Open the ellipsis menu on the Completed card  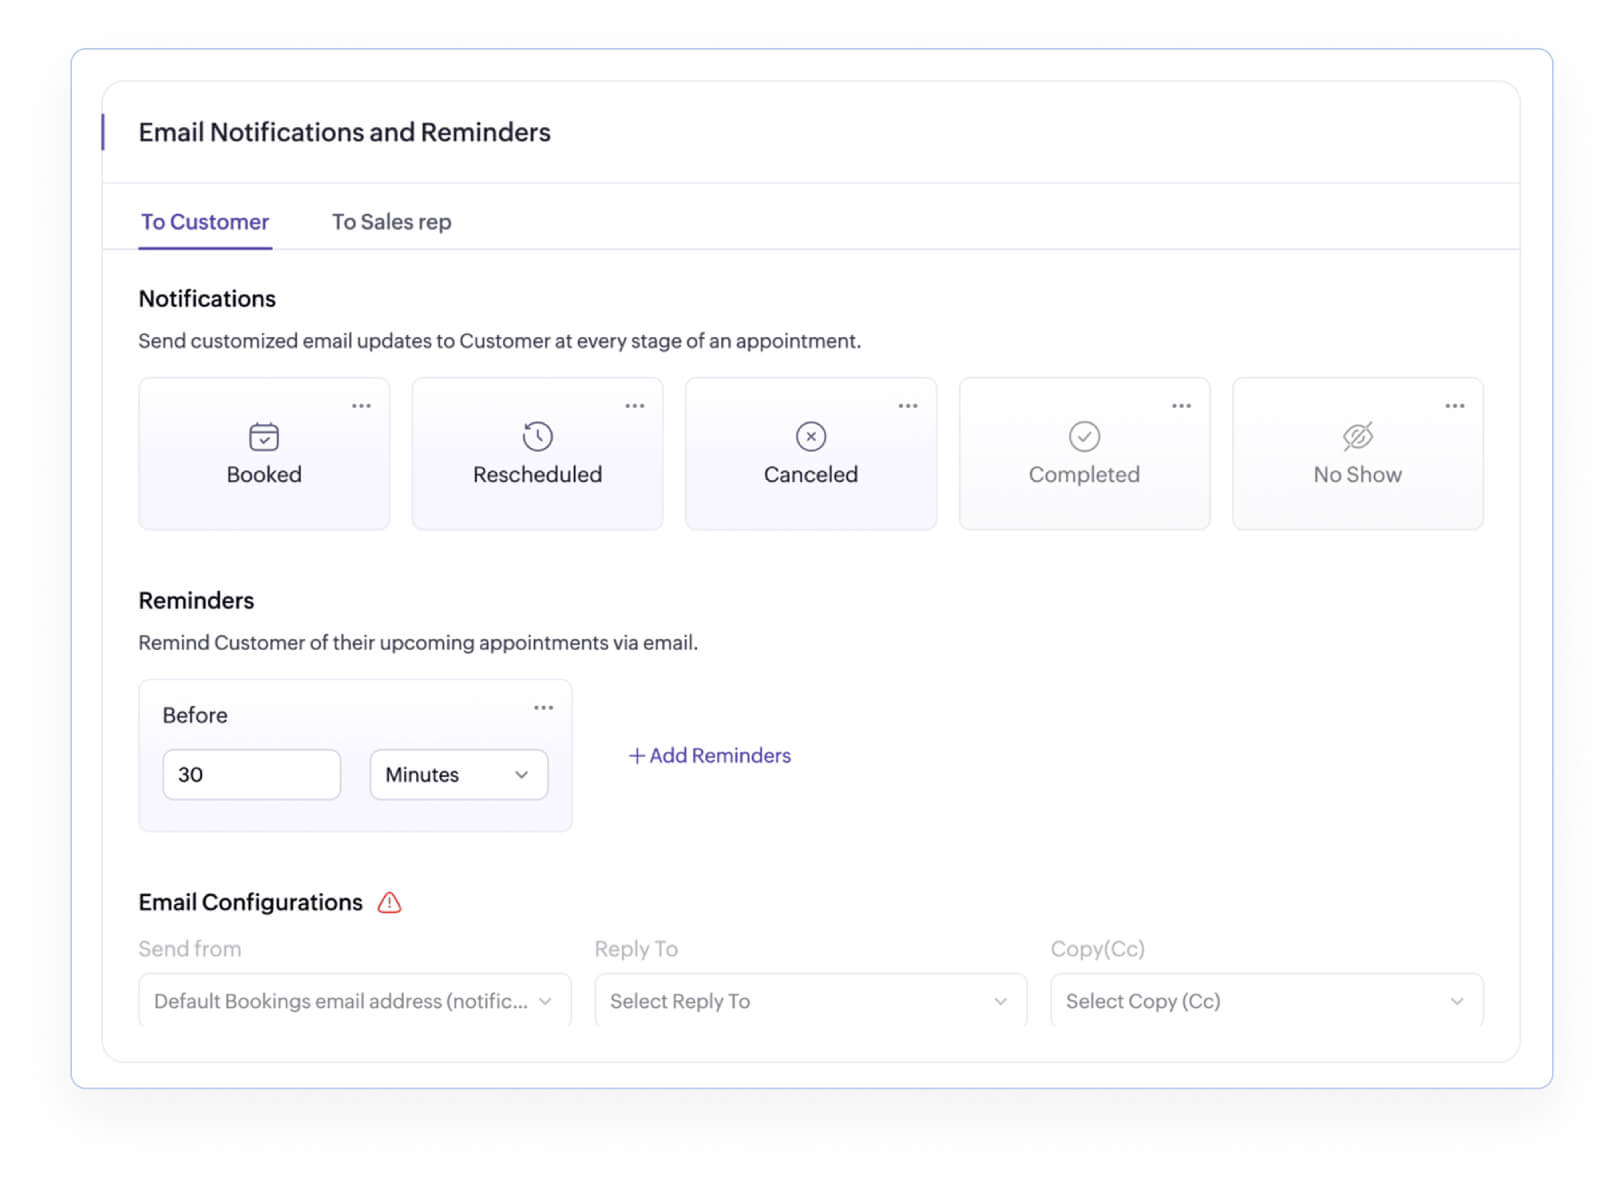(x=1181, y=405)
